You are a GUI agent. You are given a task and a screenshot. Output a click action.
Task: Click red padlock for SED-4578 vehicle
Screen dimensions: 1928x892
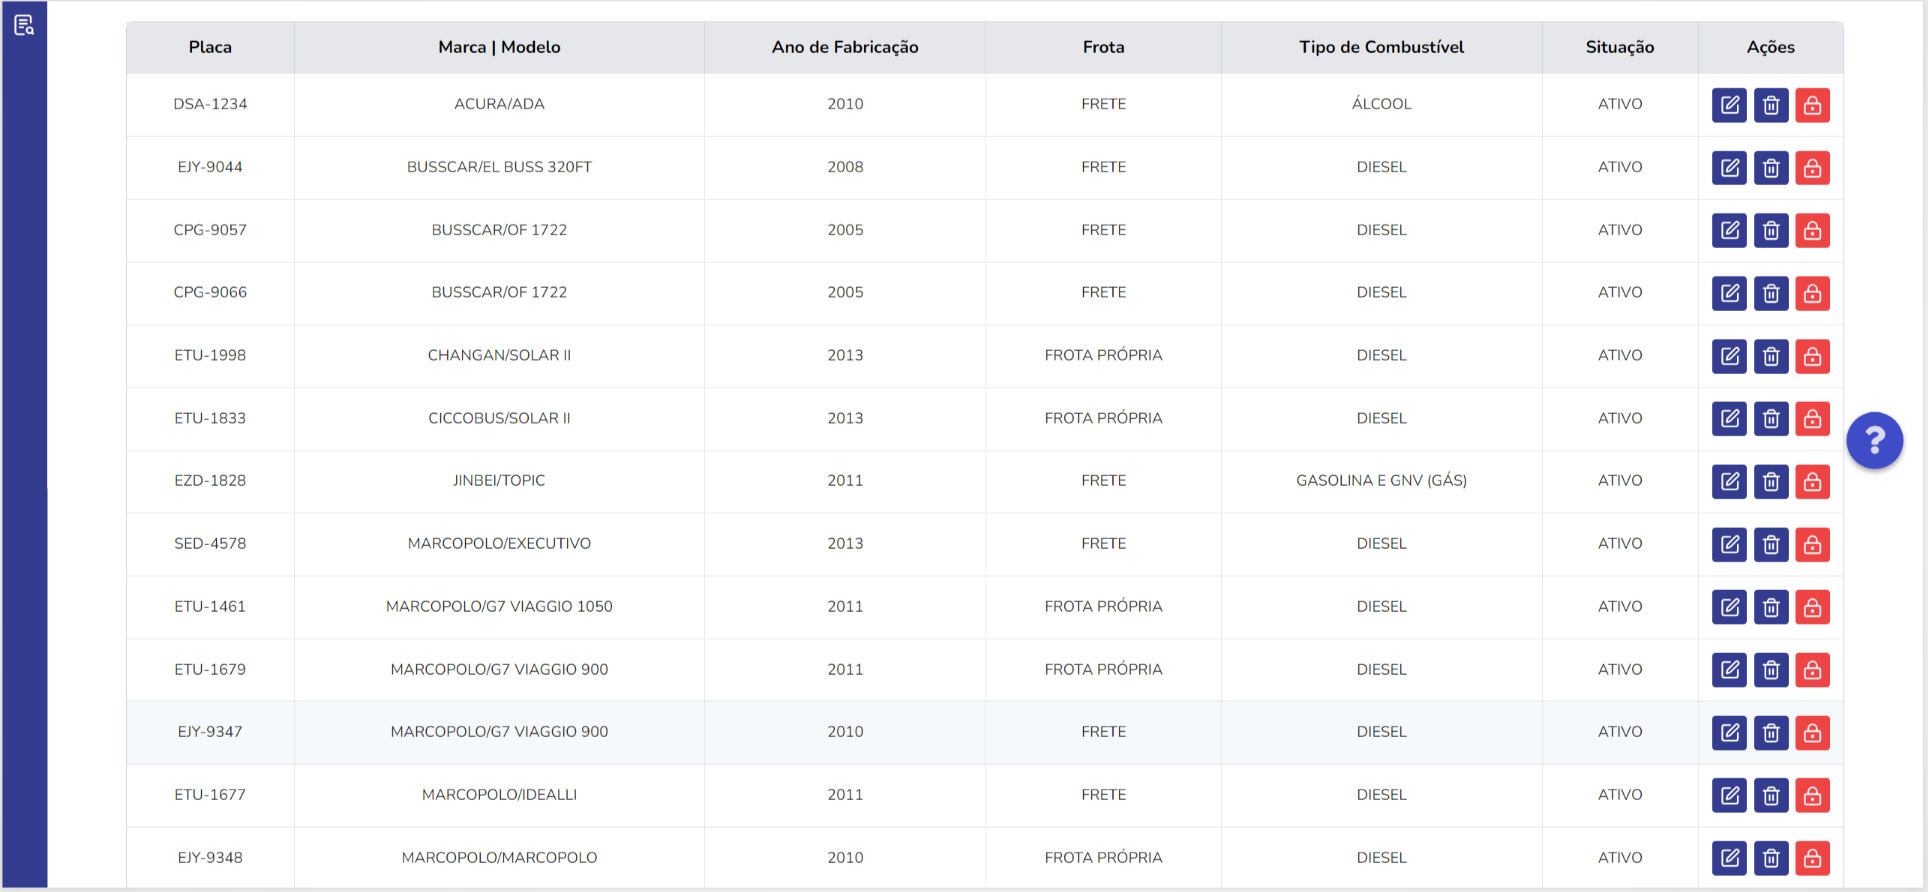pyautogui.click(x=1812, y=545)
